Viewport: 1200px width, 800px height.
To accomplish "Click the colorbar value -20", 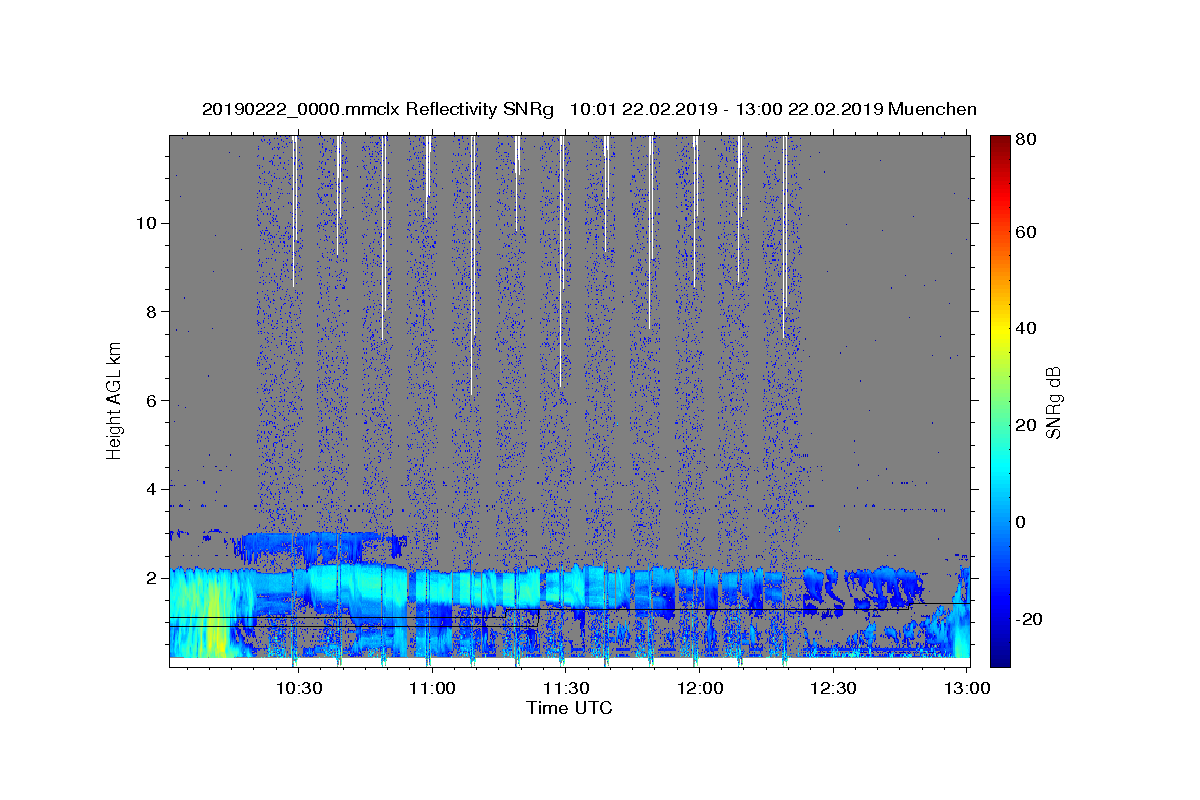I will click(1029, 619).
